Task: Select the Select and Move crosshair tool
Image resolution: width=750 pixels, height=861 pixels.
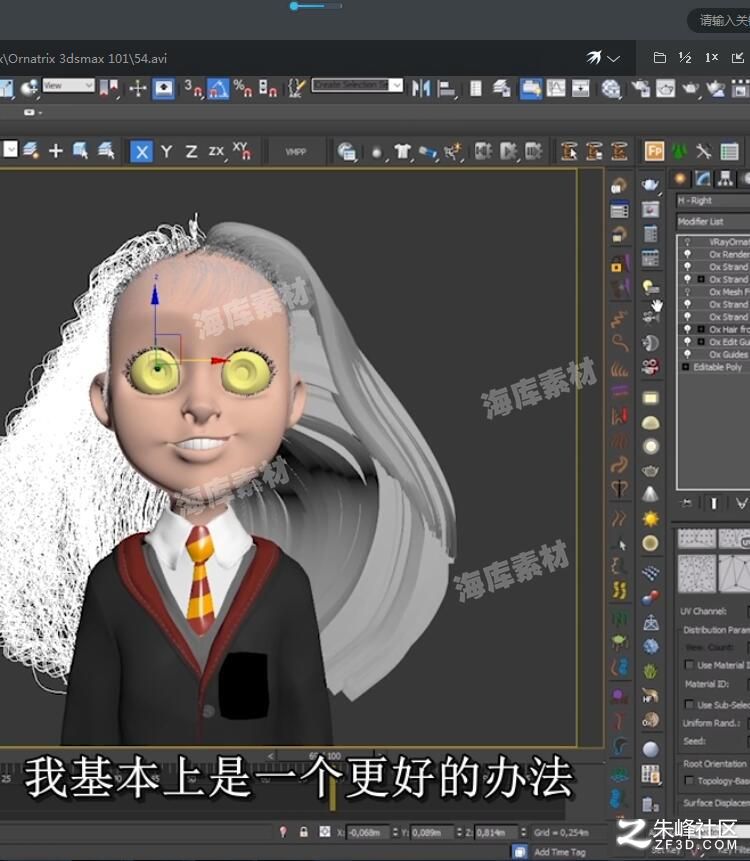Action: [138, 88]
